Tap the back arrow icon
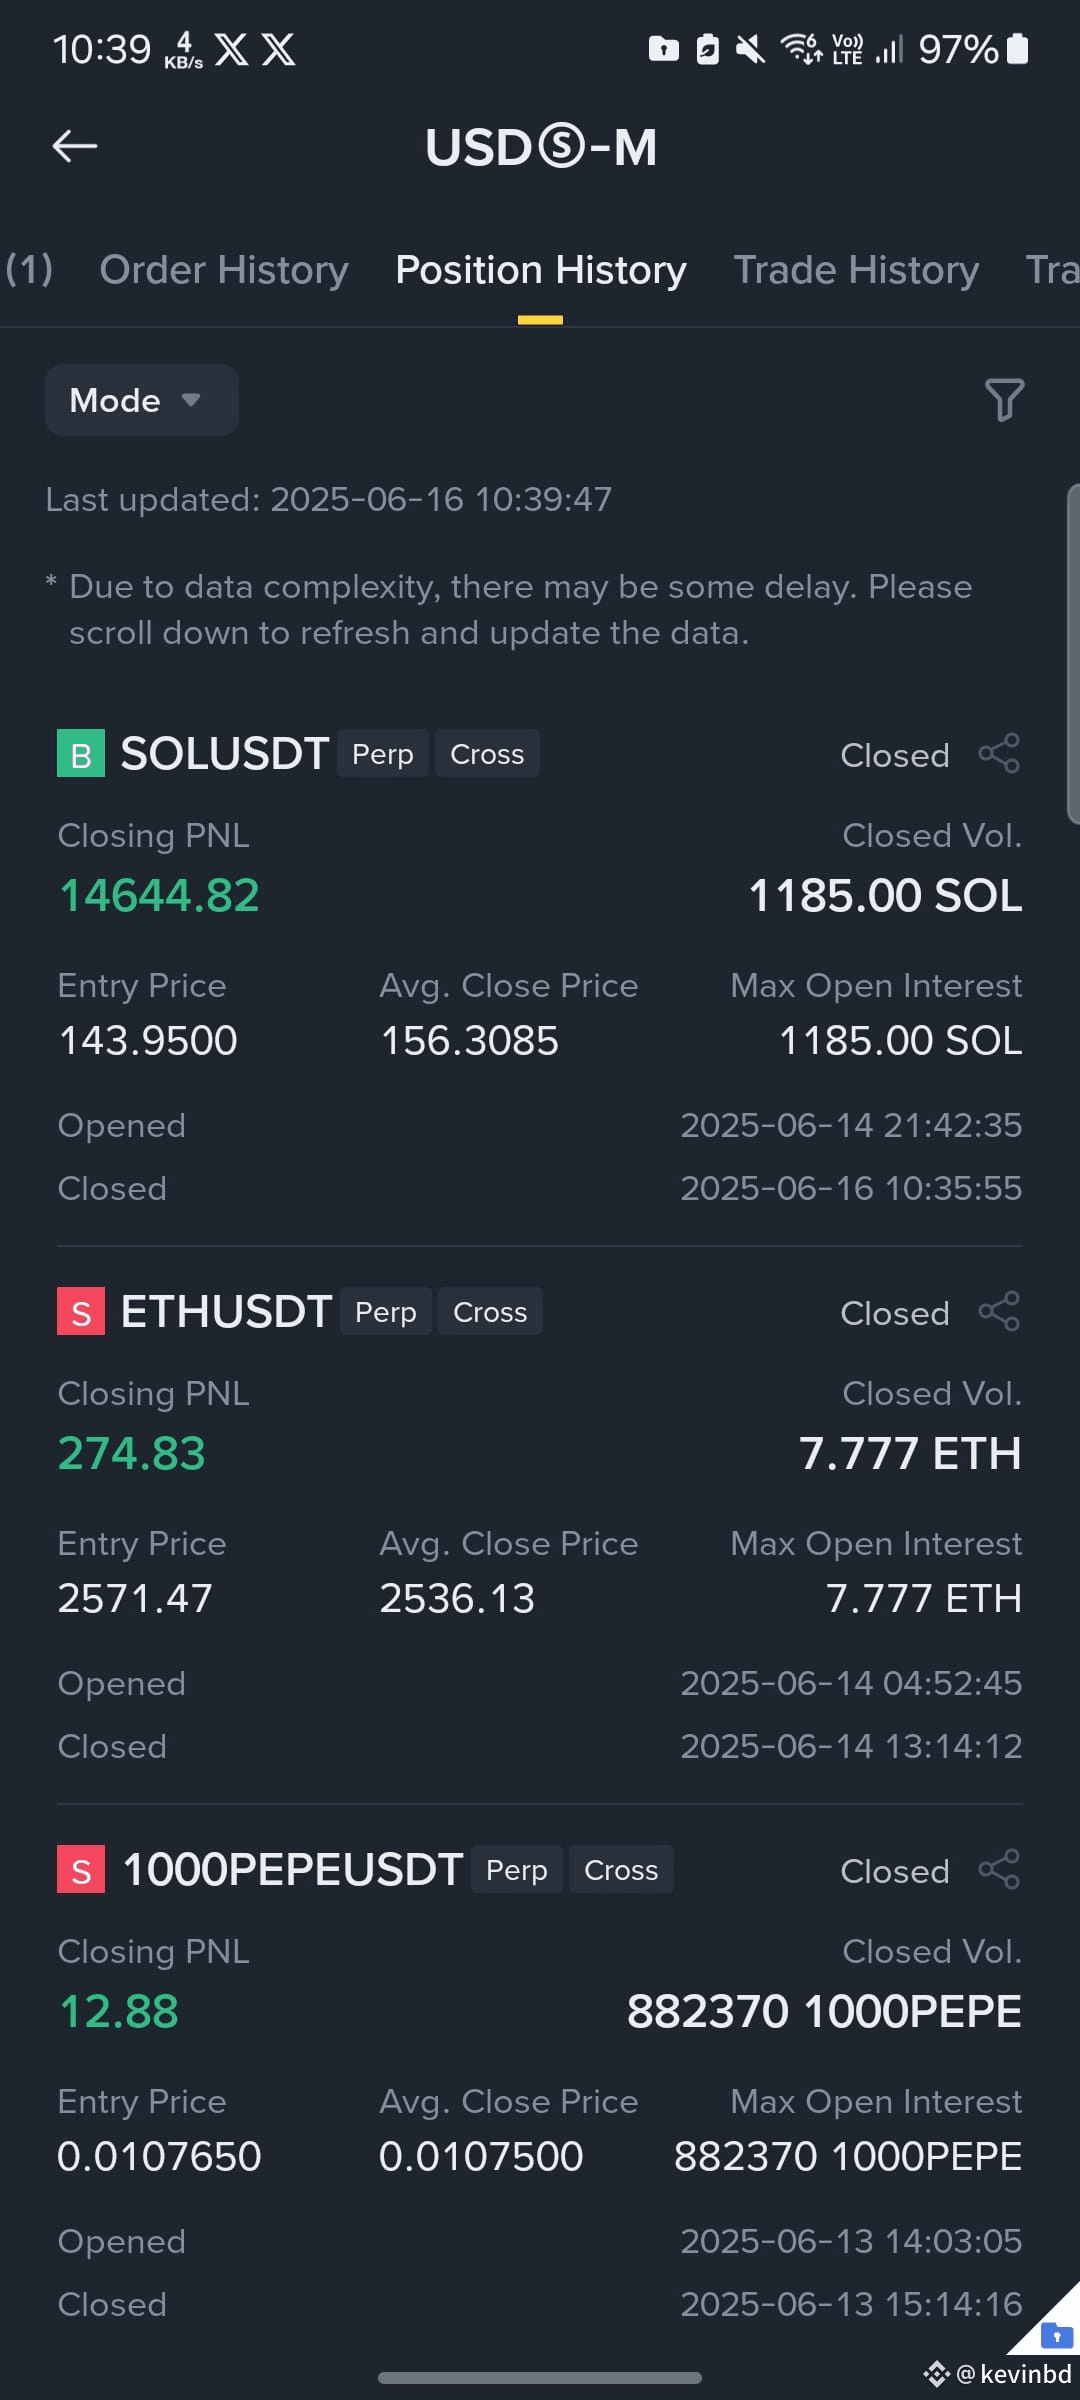 coord(75,146)
